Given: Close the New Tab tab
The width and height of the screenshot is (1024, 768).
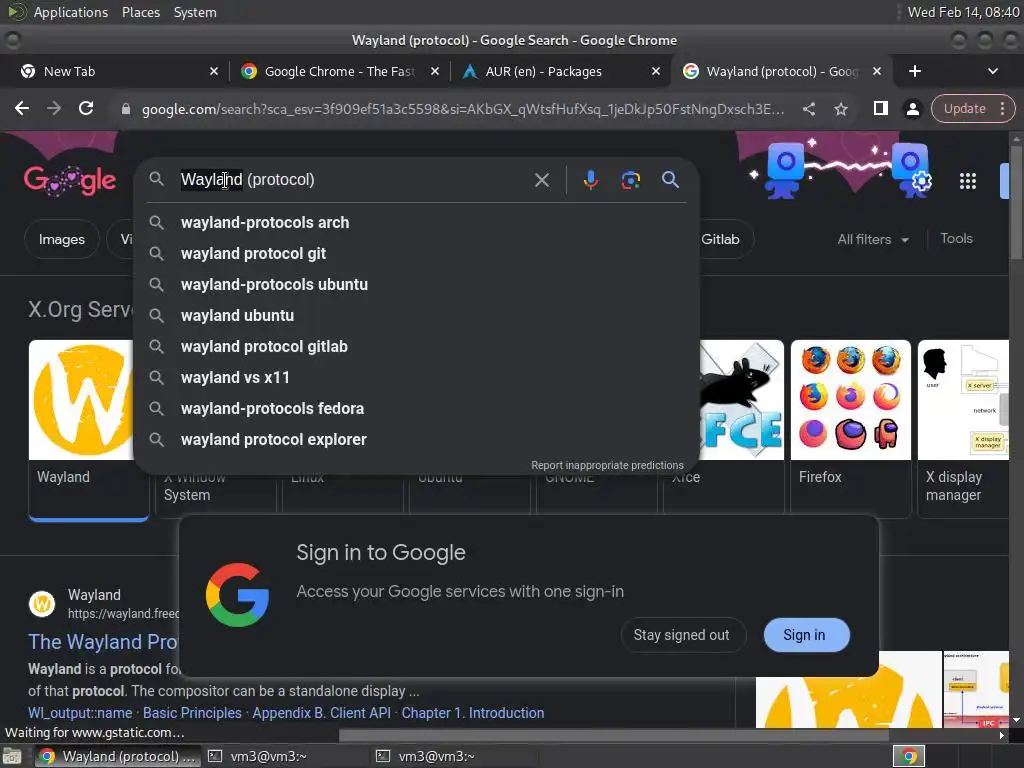Looking at the screenshot, I should tap(214, 71).
